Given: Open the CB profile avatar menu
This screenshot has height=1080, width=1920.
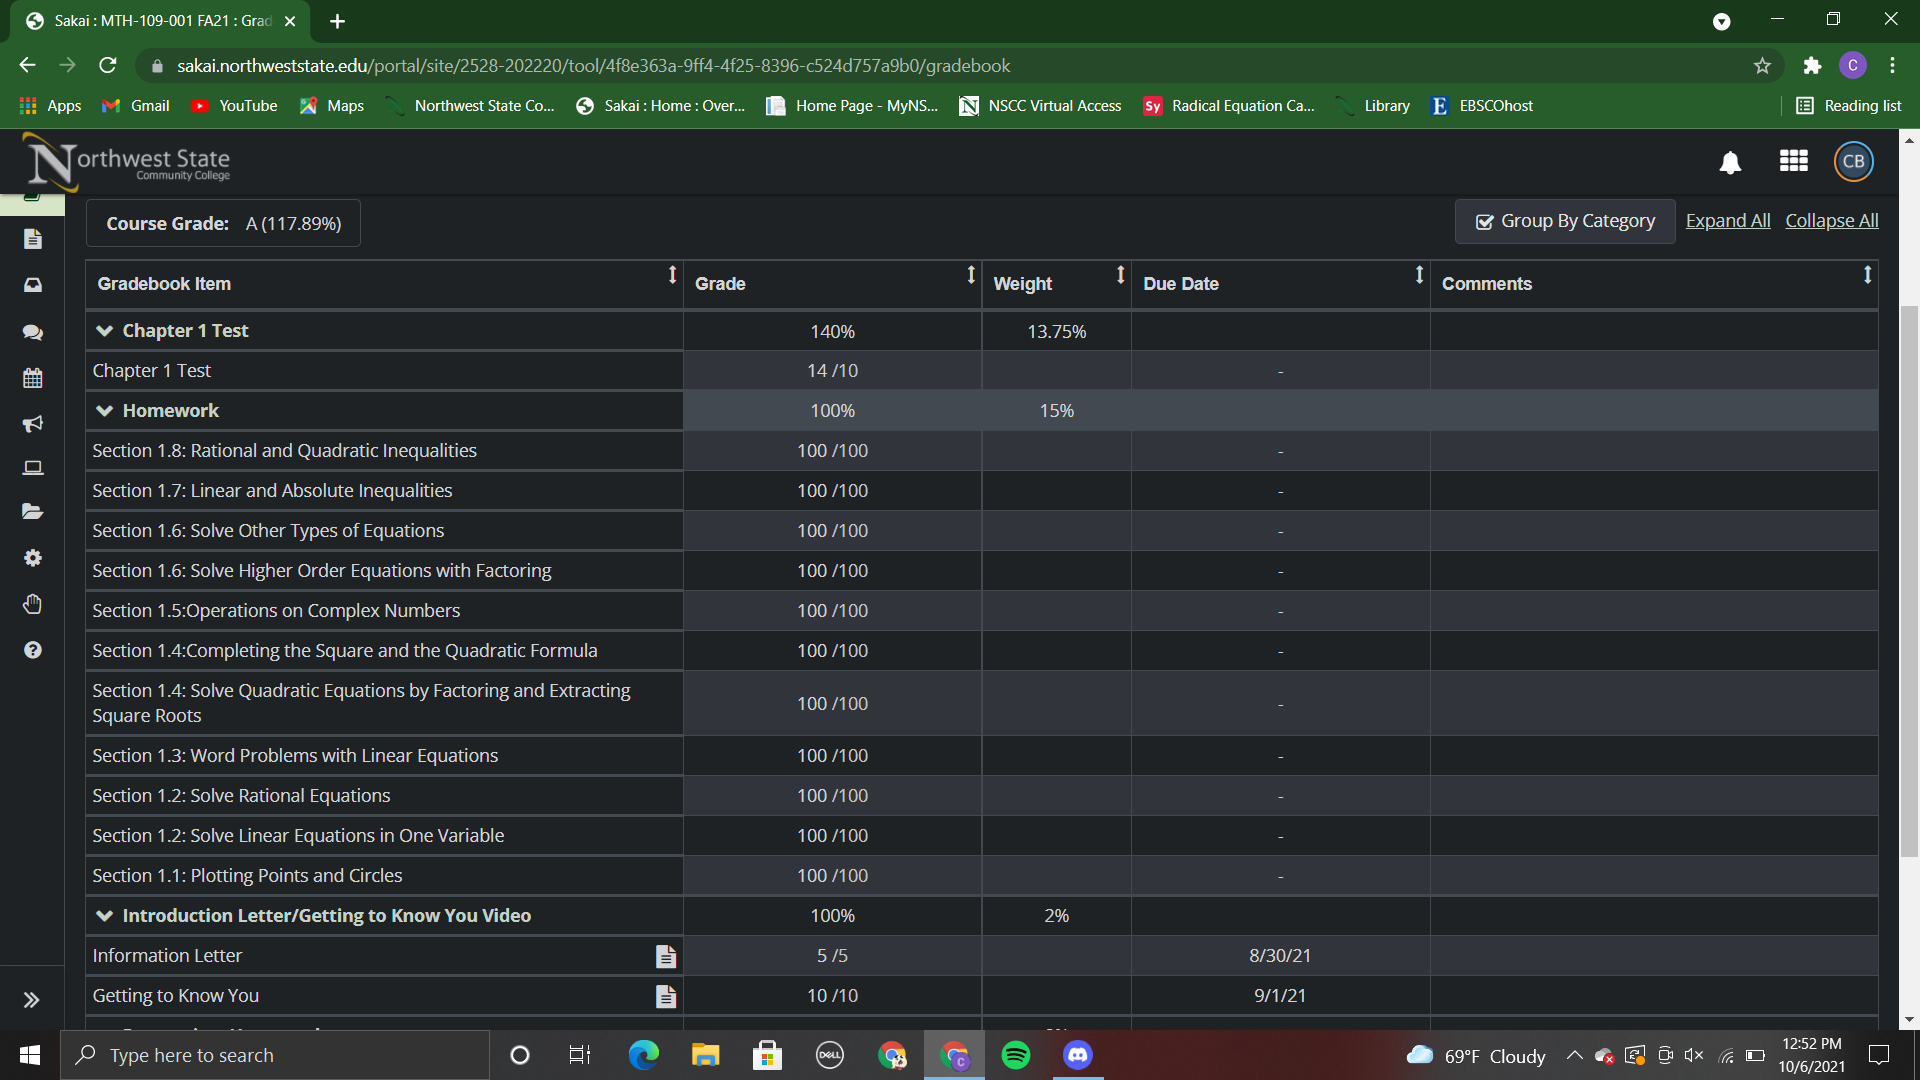Looking at the screenshot, I should 1853,161.
